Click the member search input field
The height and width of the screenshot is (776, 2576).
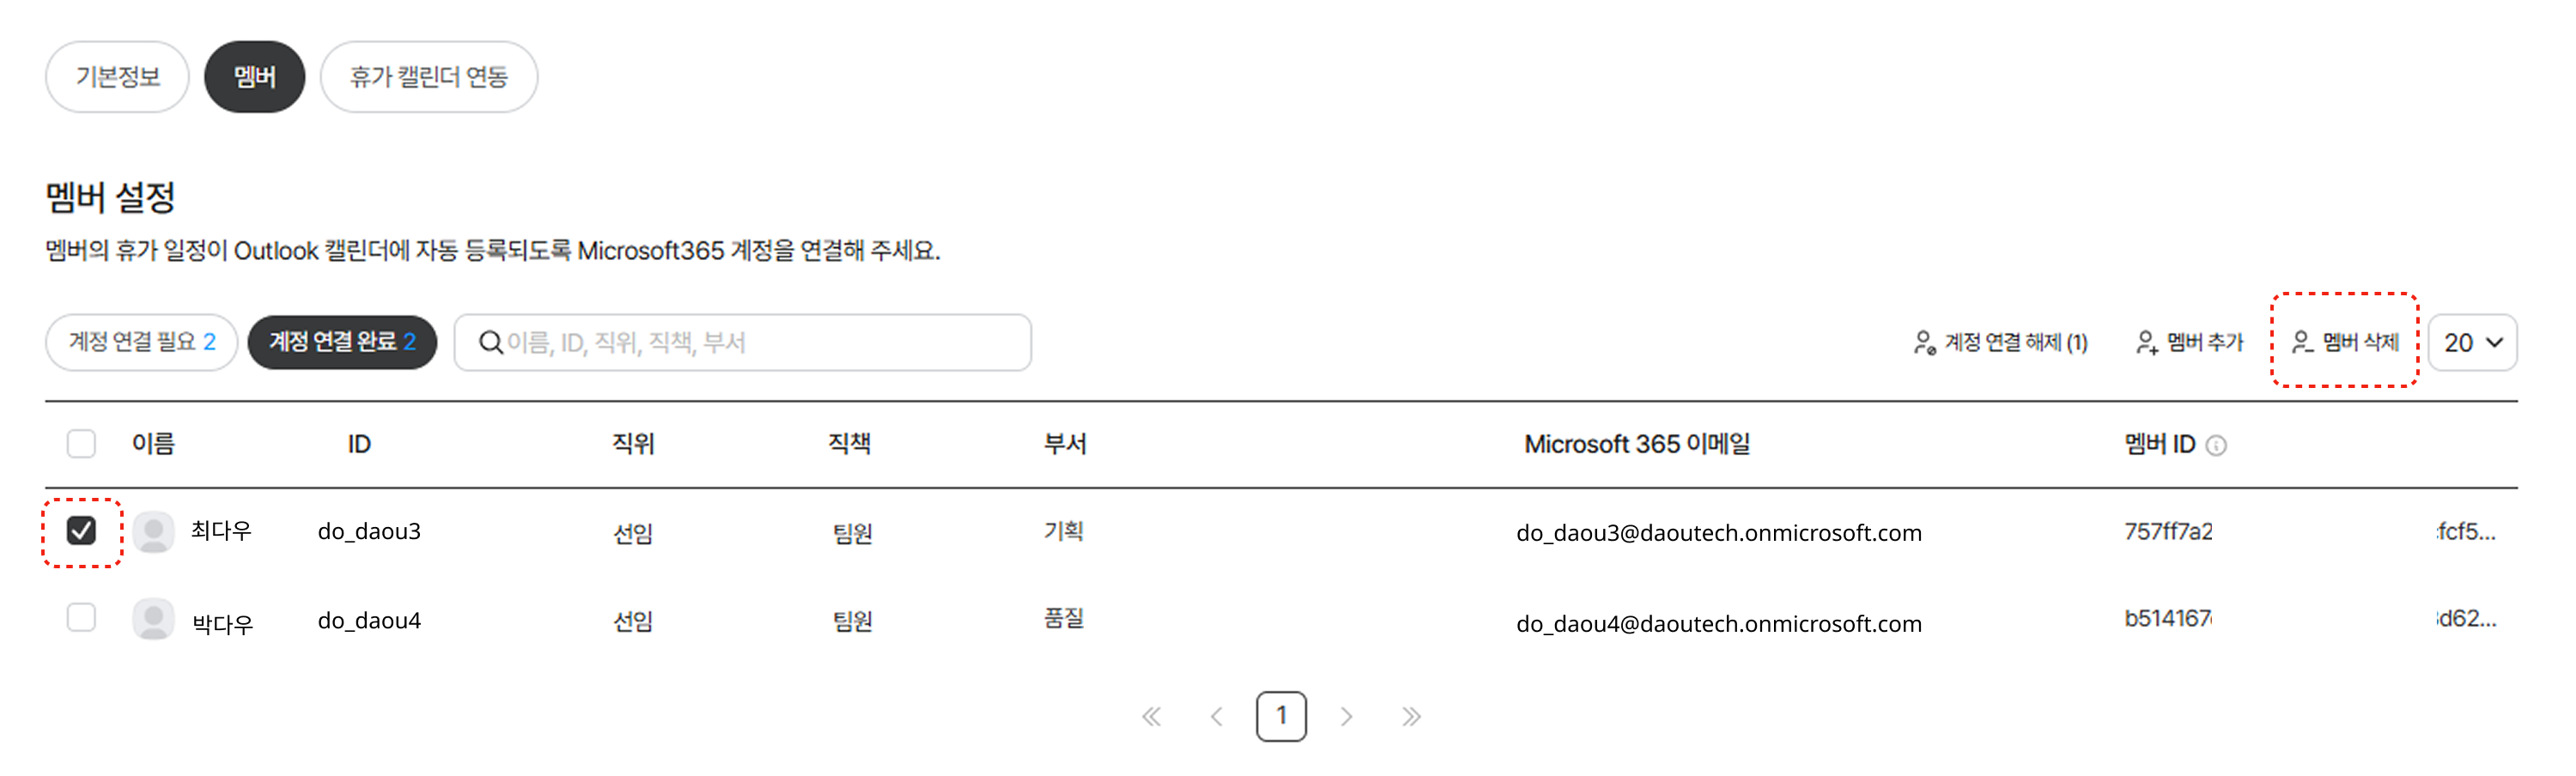pos(743,343)
